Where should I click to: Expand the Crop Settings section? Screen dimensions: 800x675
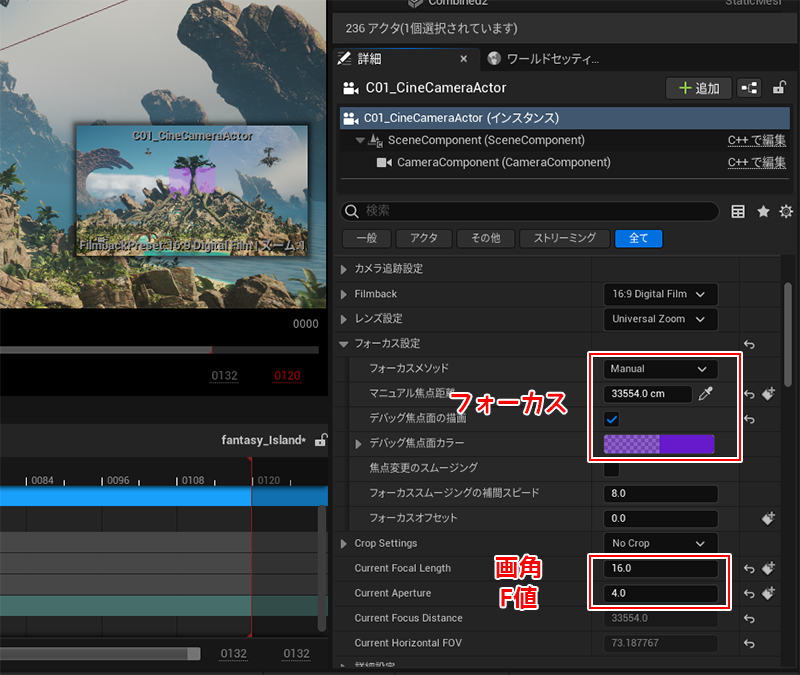346,544
